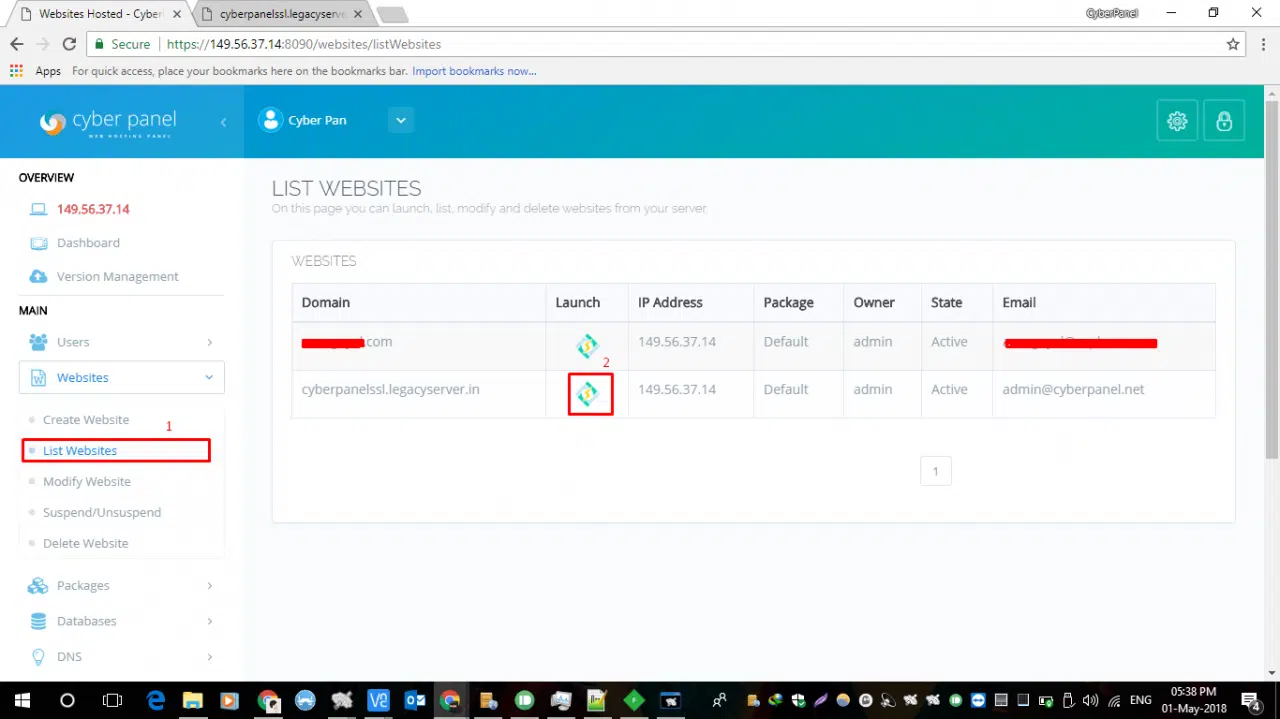Screen dimensions: 1280x719
Task: Select List Websites in the sidebar
Action: (x=80, y=451)
